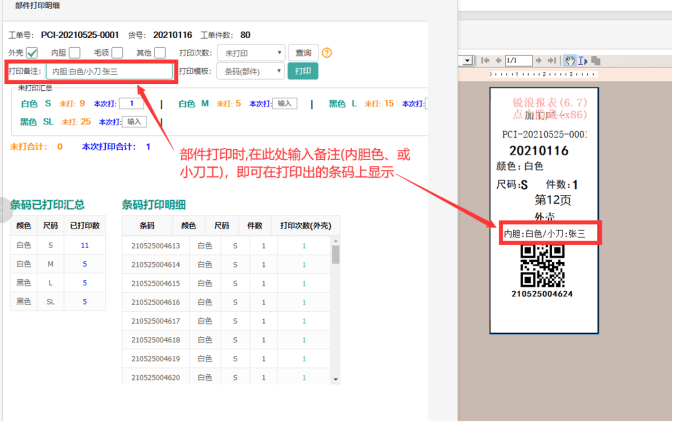679x442 pixels.
Task: Click the copy icon in preview toolbar
Action: point(596,60)
